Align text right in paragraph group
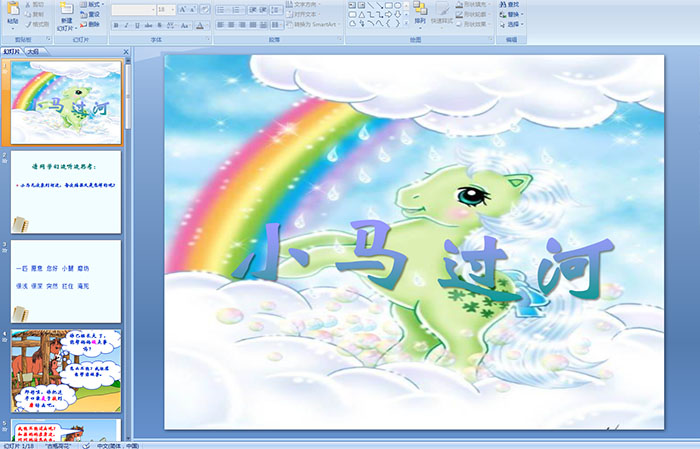700x449 pixels. (242, 25)
